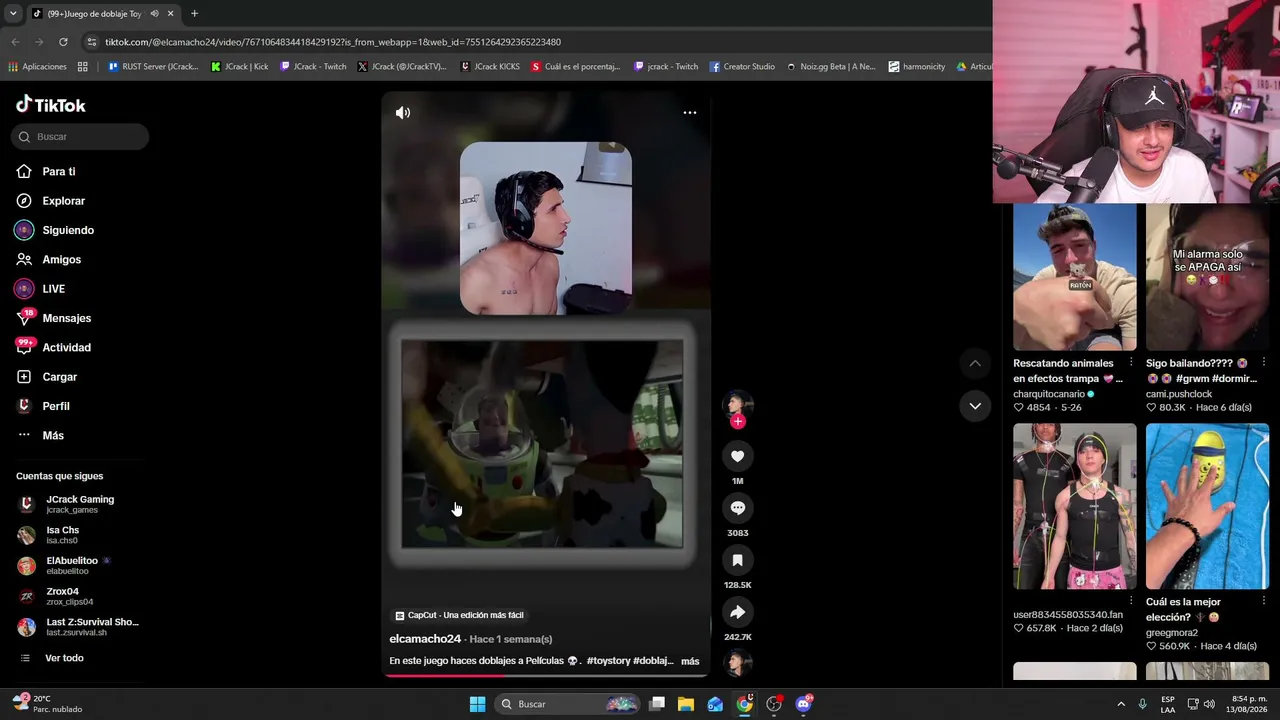Open the CapCut editing tag

(x=460, y=615)
